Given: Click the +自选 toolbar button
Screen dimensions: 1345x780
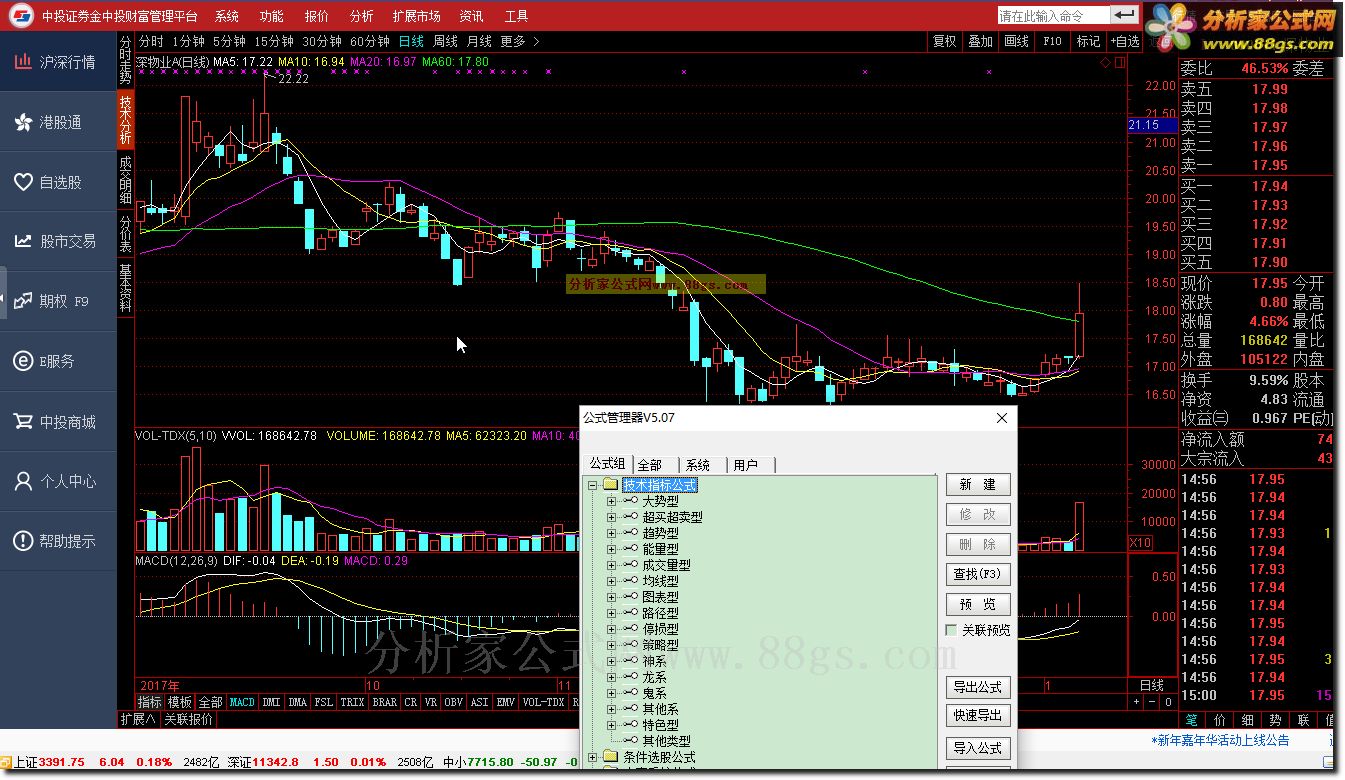Looking at the screenshot, I should pyautogui.click(x=1125, y=41).
